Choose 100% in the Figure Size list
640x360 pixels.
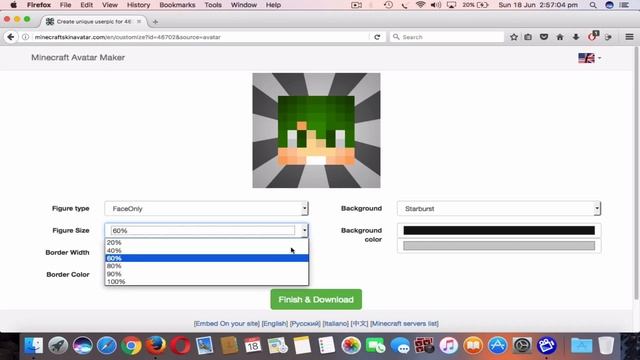(207, 282)
